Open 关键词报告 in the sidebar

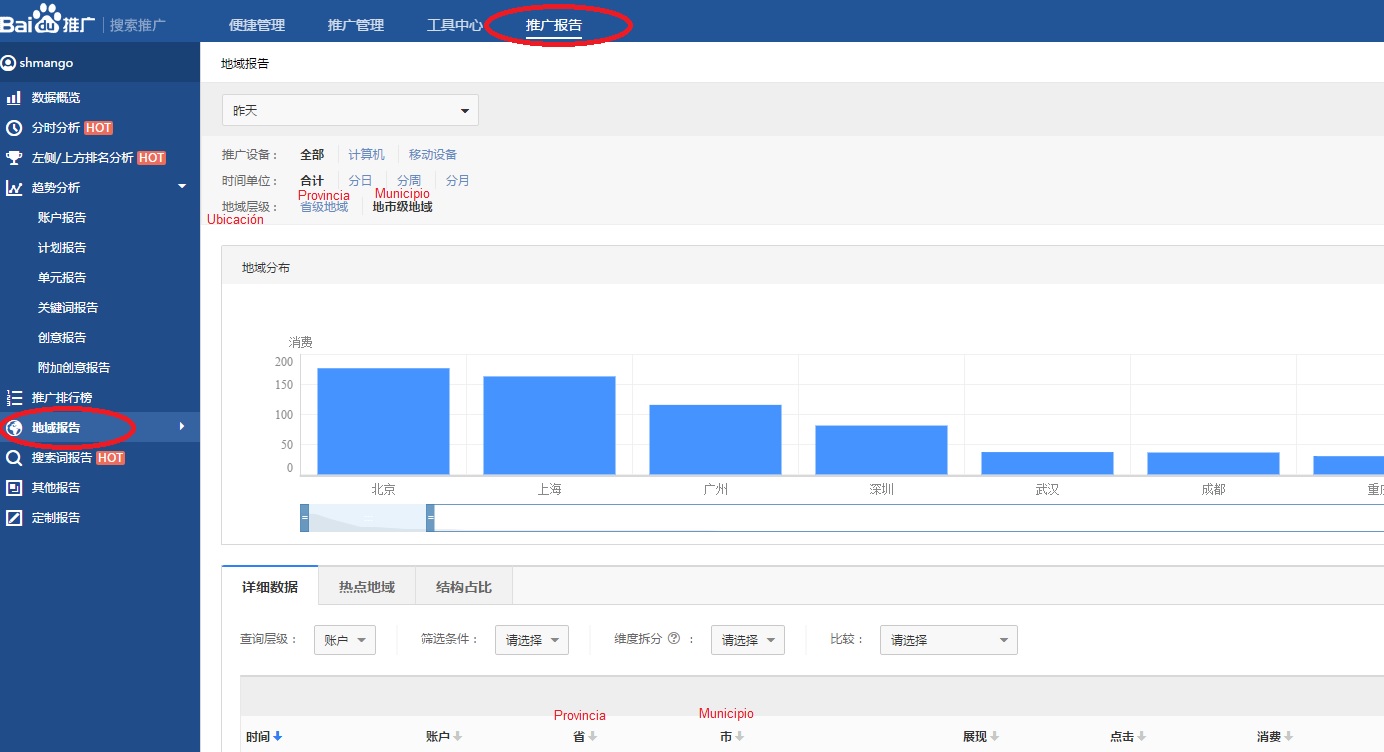point(68,308)
